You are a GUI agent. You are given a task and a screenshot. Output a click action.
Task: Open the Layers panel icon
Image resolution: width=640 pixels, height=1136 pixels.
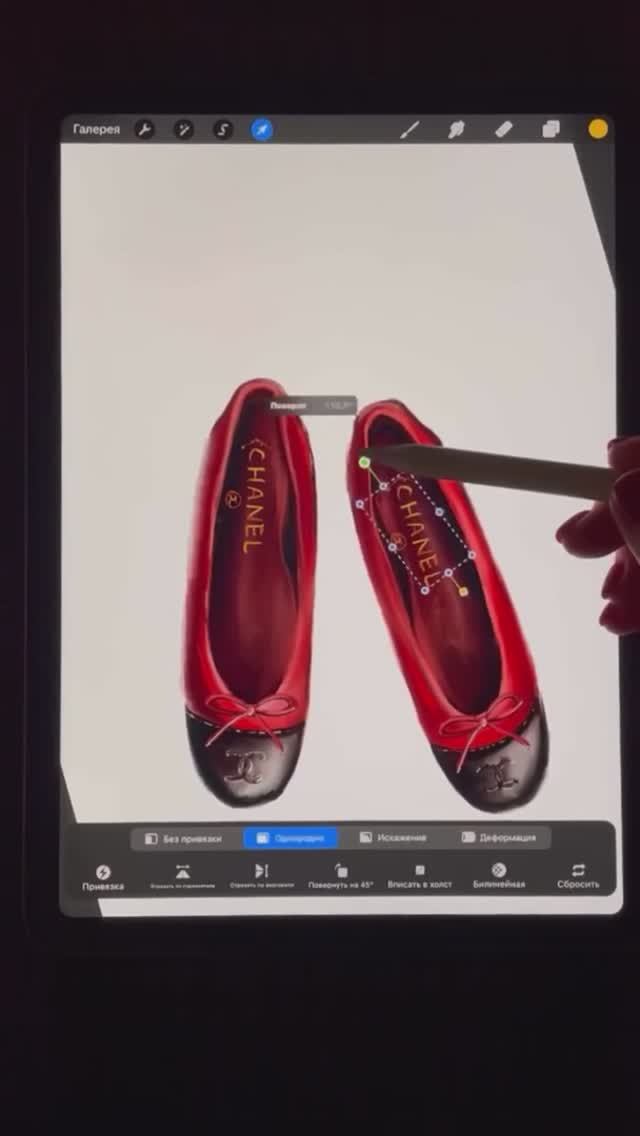tap(551, 130)
